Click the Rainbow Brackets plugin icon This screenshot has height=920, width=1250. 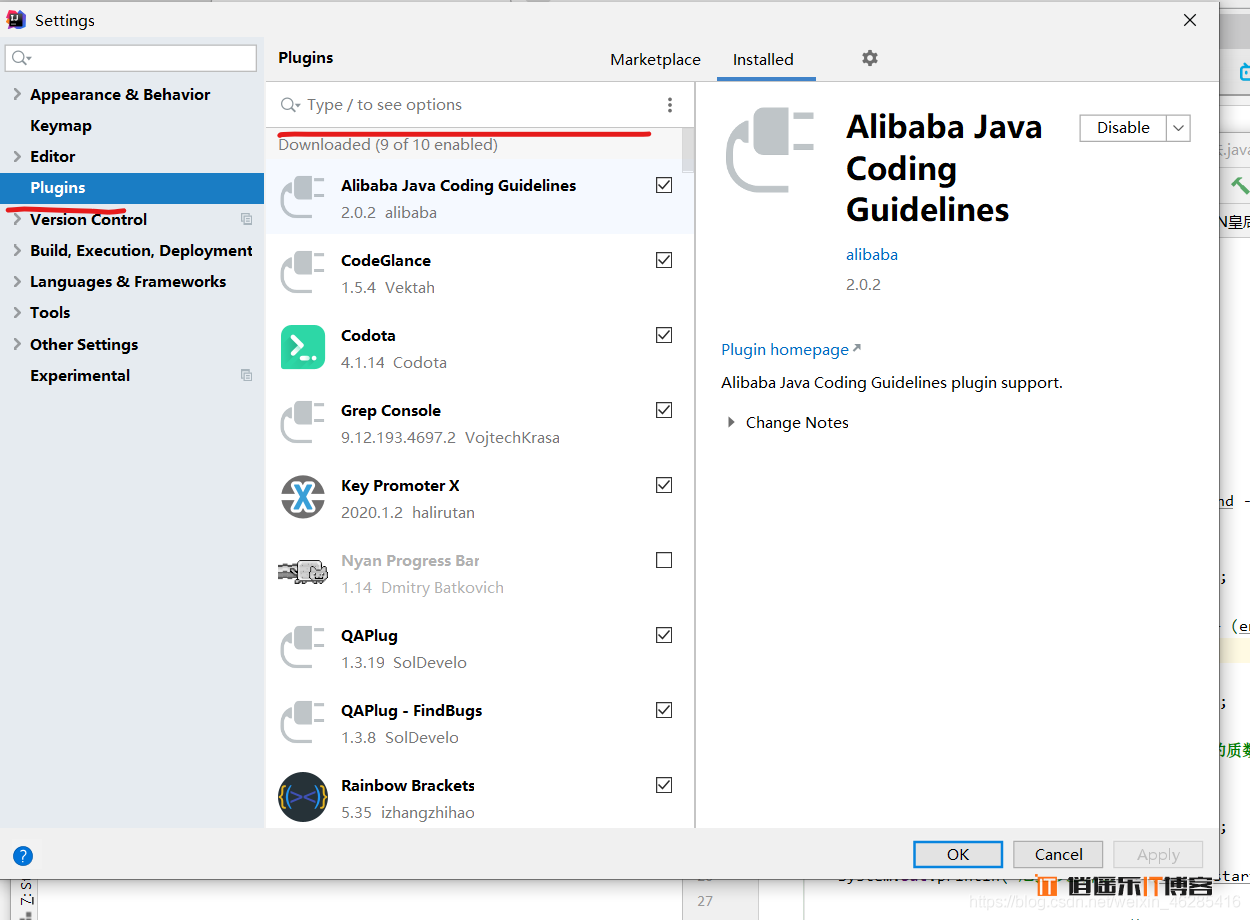point(303,797)
